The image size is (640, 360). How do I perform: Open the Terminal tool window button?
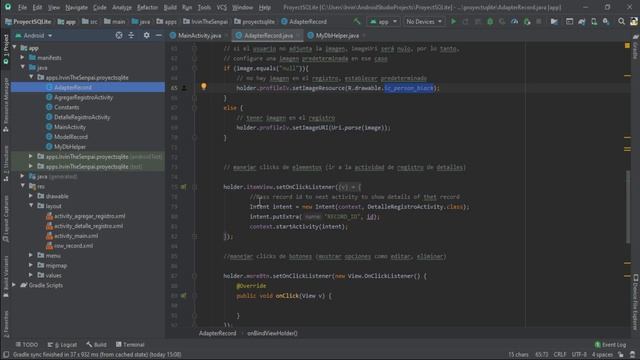point(130,344)
